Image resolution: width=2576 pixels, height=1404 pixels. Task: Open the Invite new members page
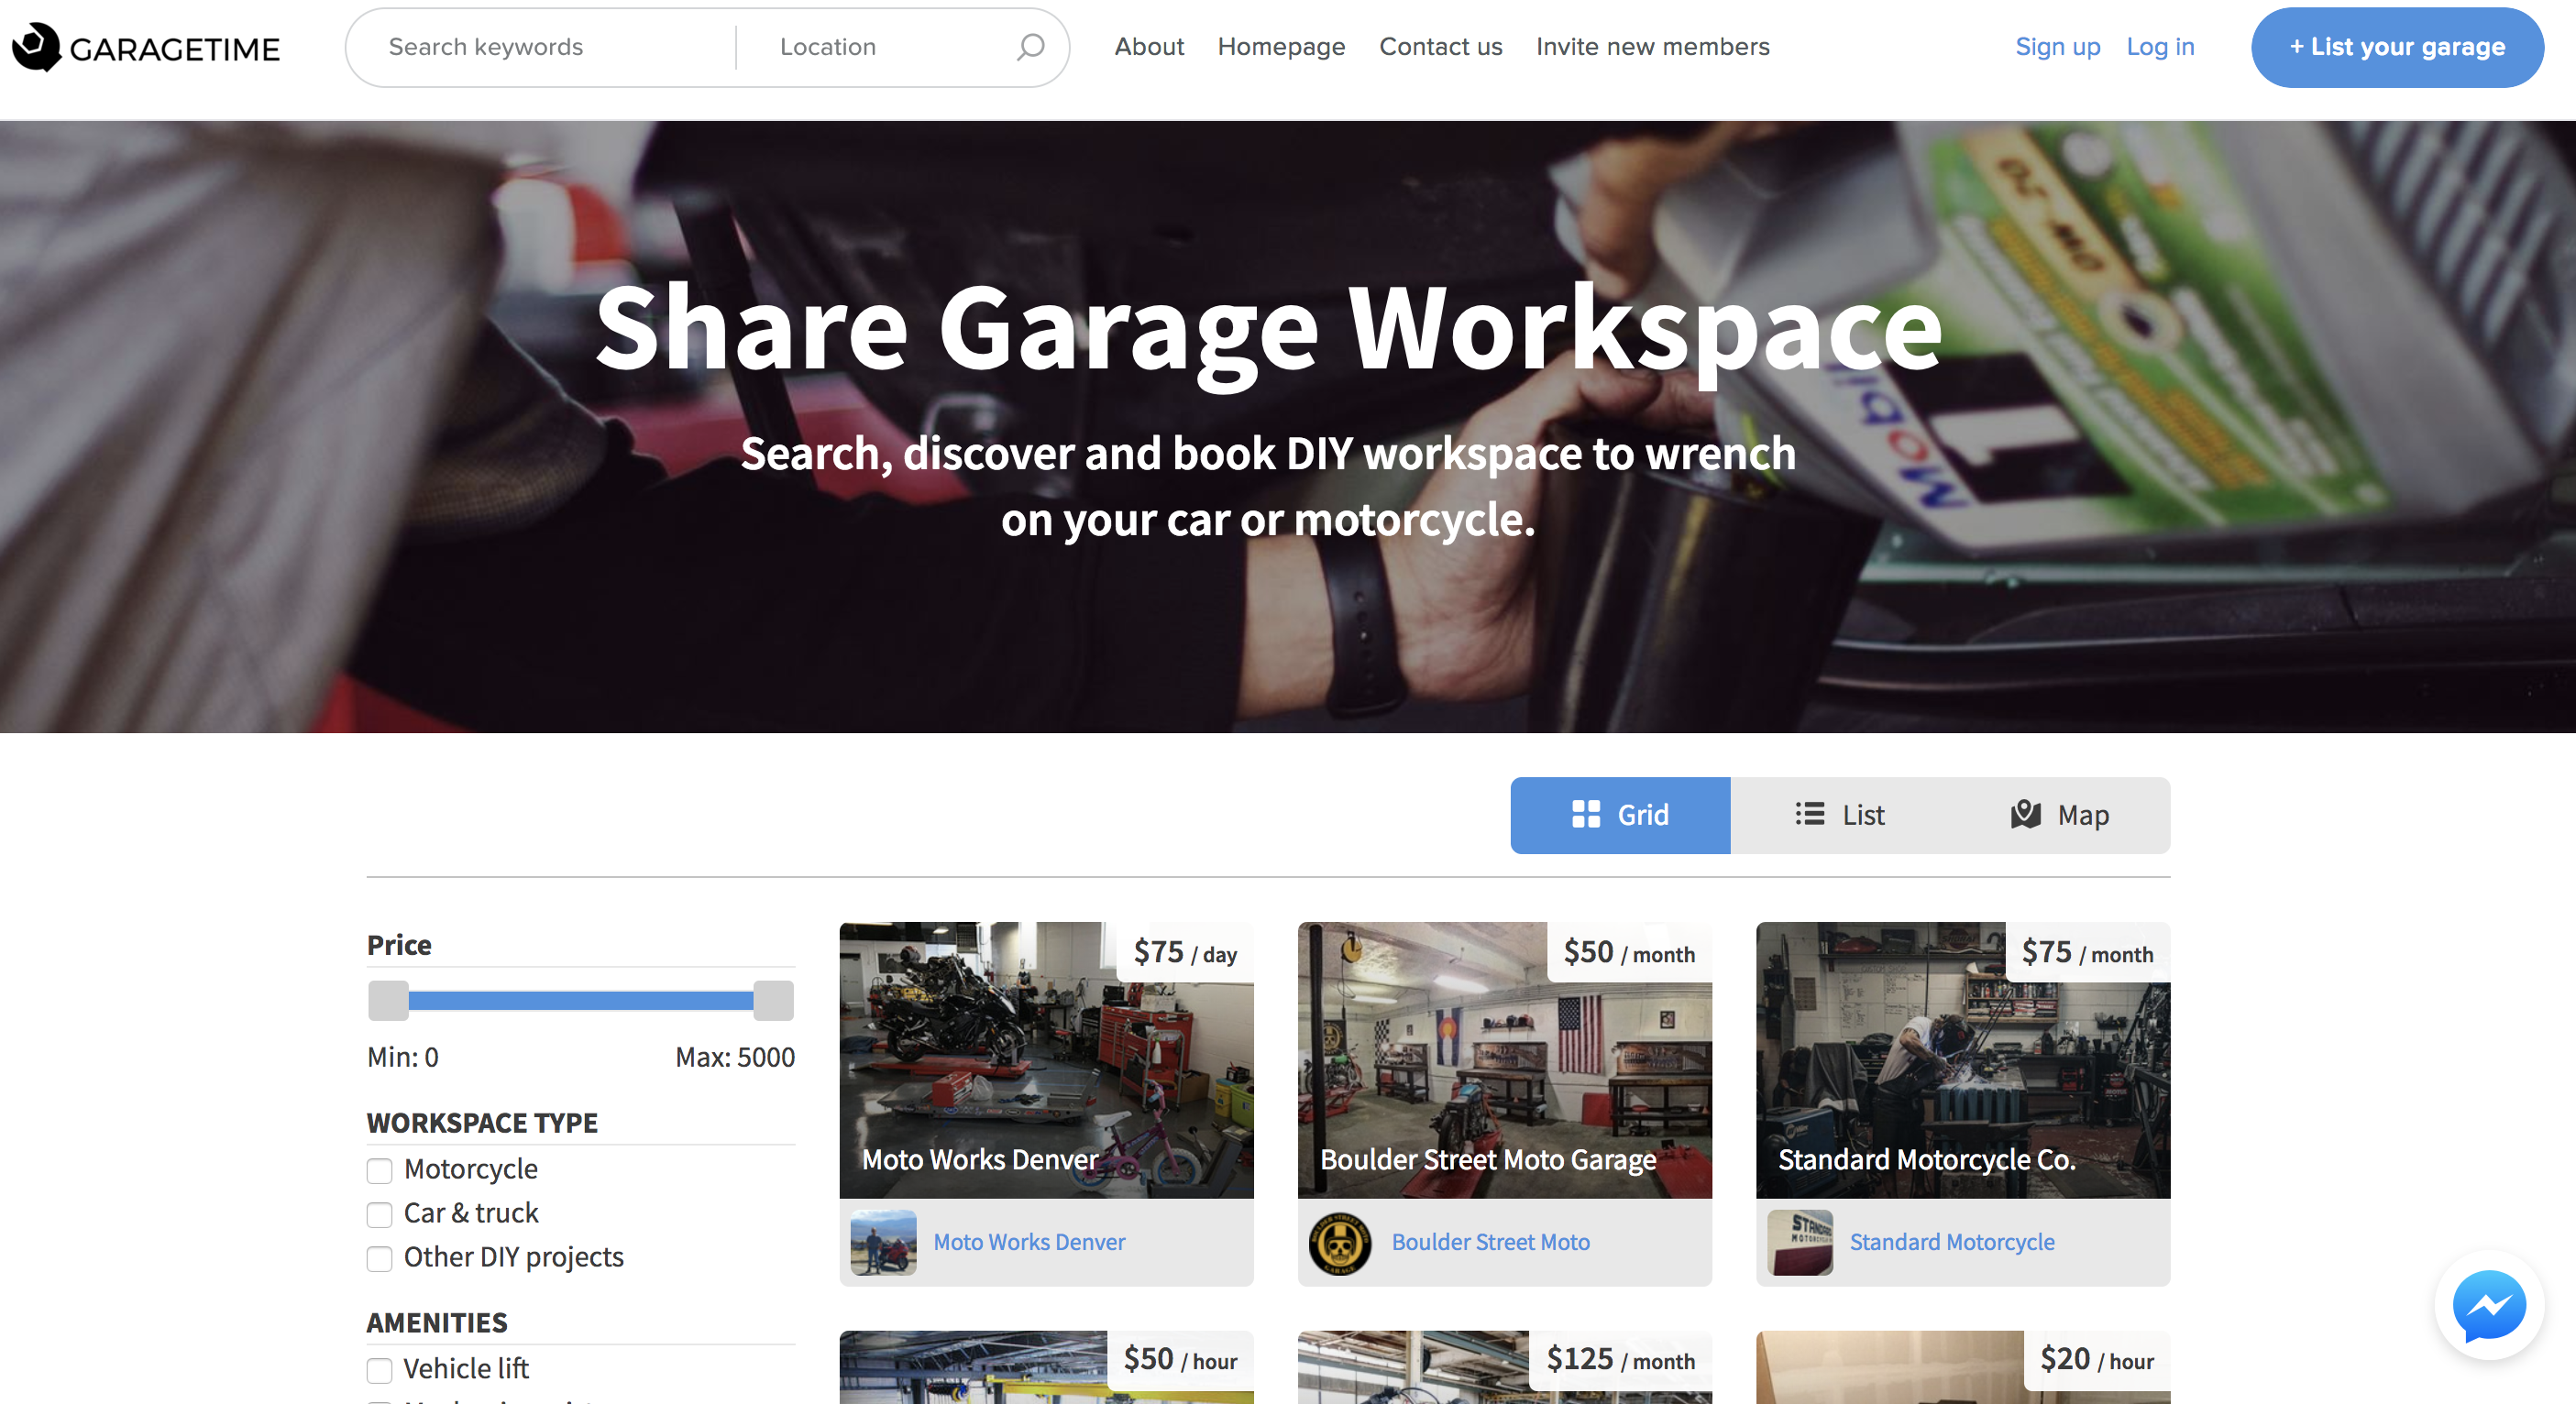click(x=1652, y=46)
